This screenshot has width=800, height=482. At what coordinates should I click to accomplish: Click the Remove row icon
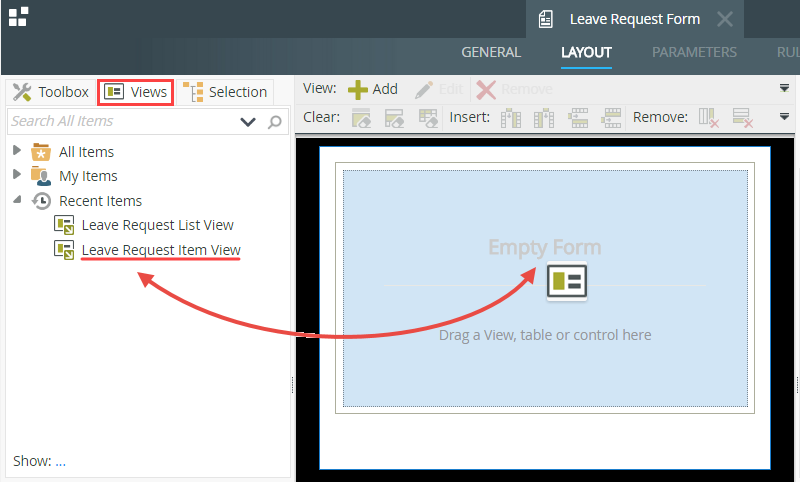(742, 118)
